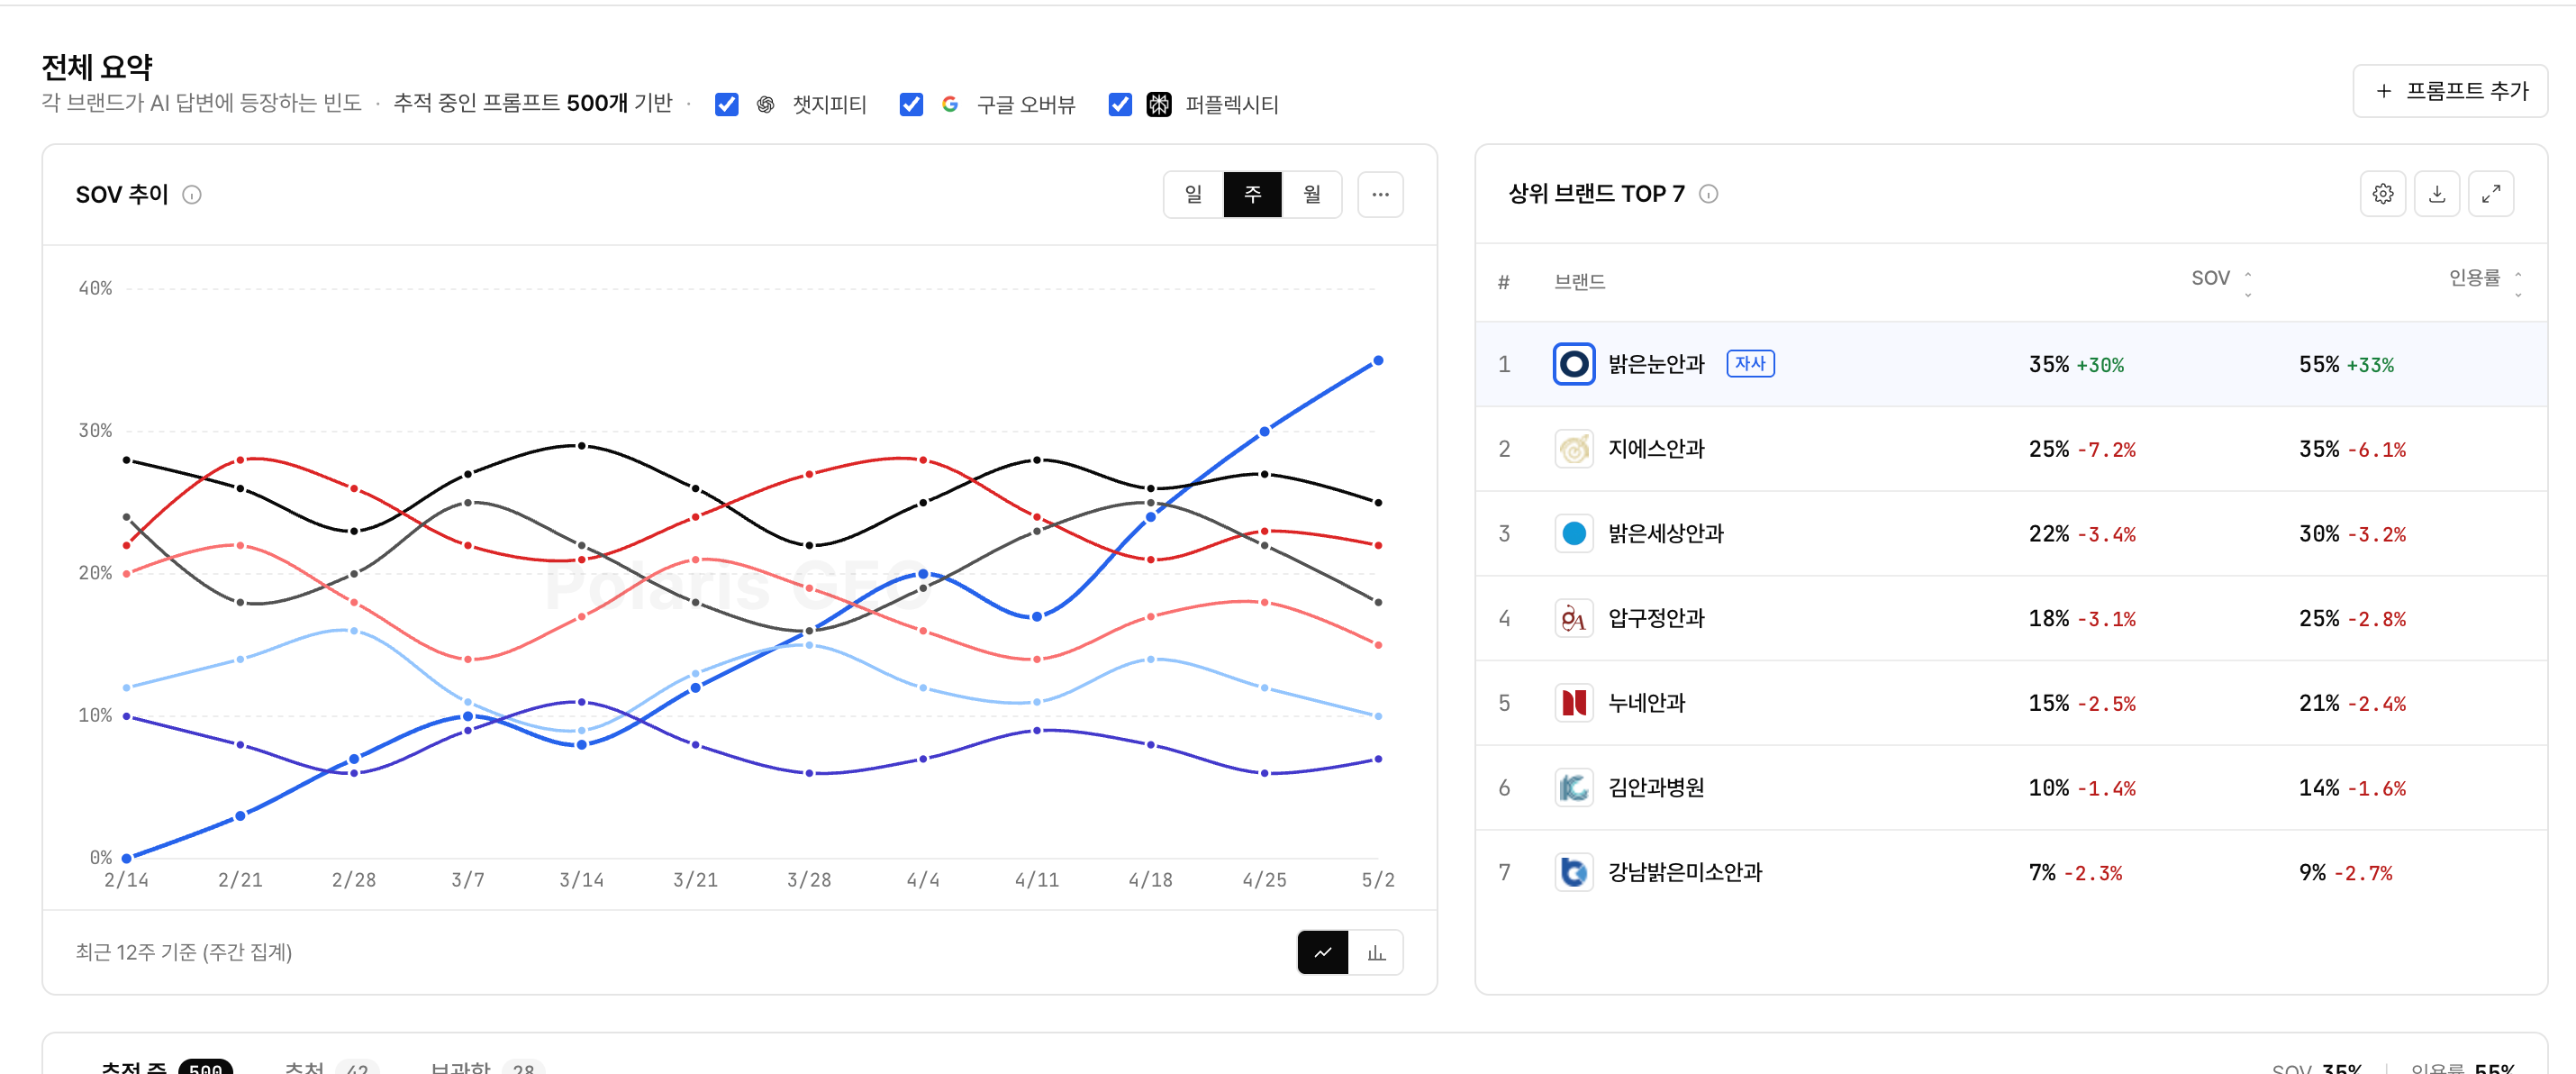Toggle the 구글 오버뷰 checkbox

click(x=910, y=104)
